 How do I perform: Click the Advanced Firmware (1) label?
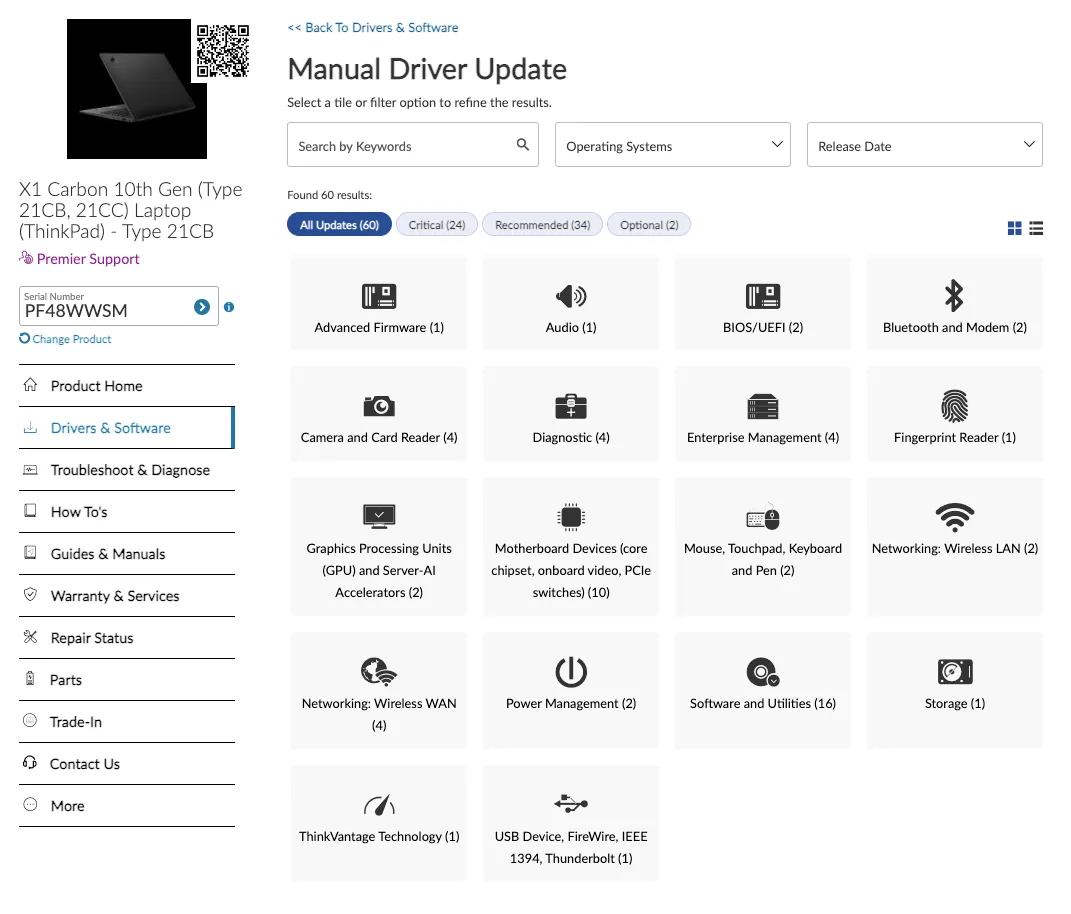[379, 328]
